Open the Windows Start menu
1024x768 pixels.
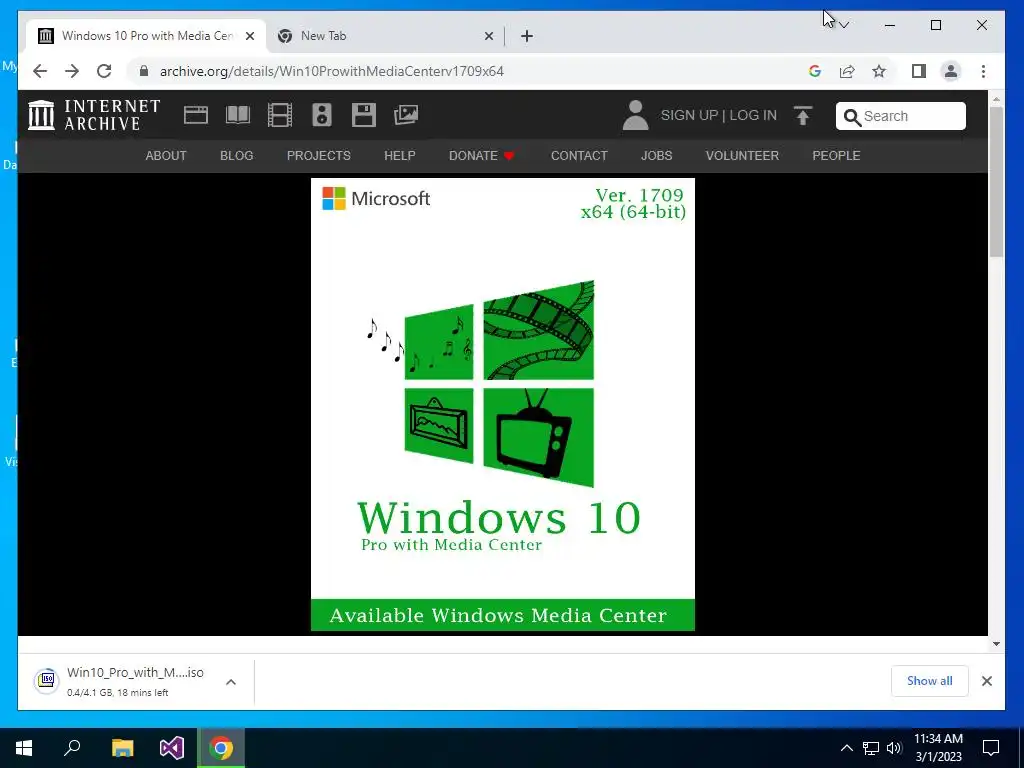tap(24, 748)
